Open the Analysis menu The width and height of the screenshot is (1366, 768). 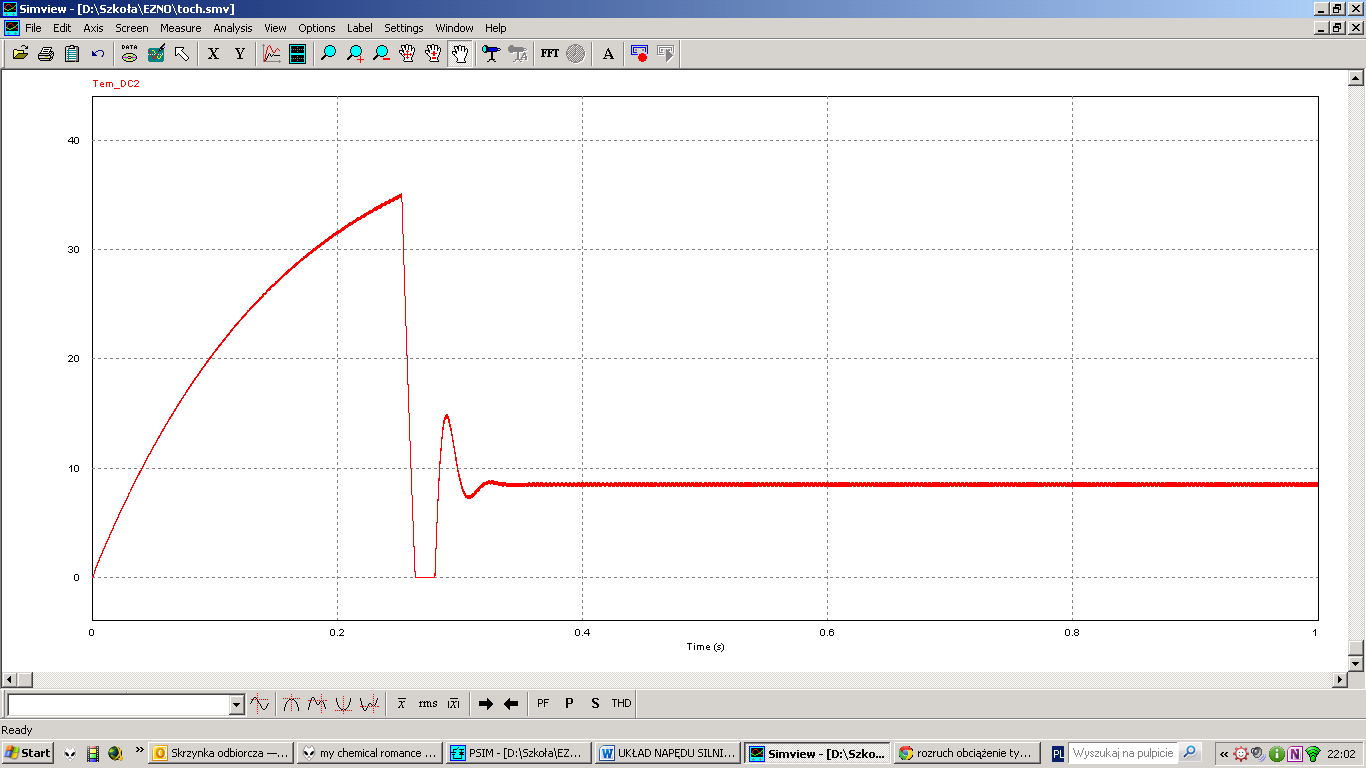(233, 28)
